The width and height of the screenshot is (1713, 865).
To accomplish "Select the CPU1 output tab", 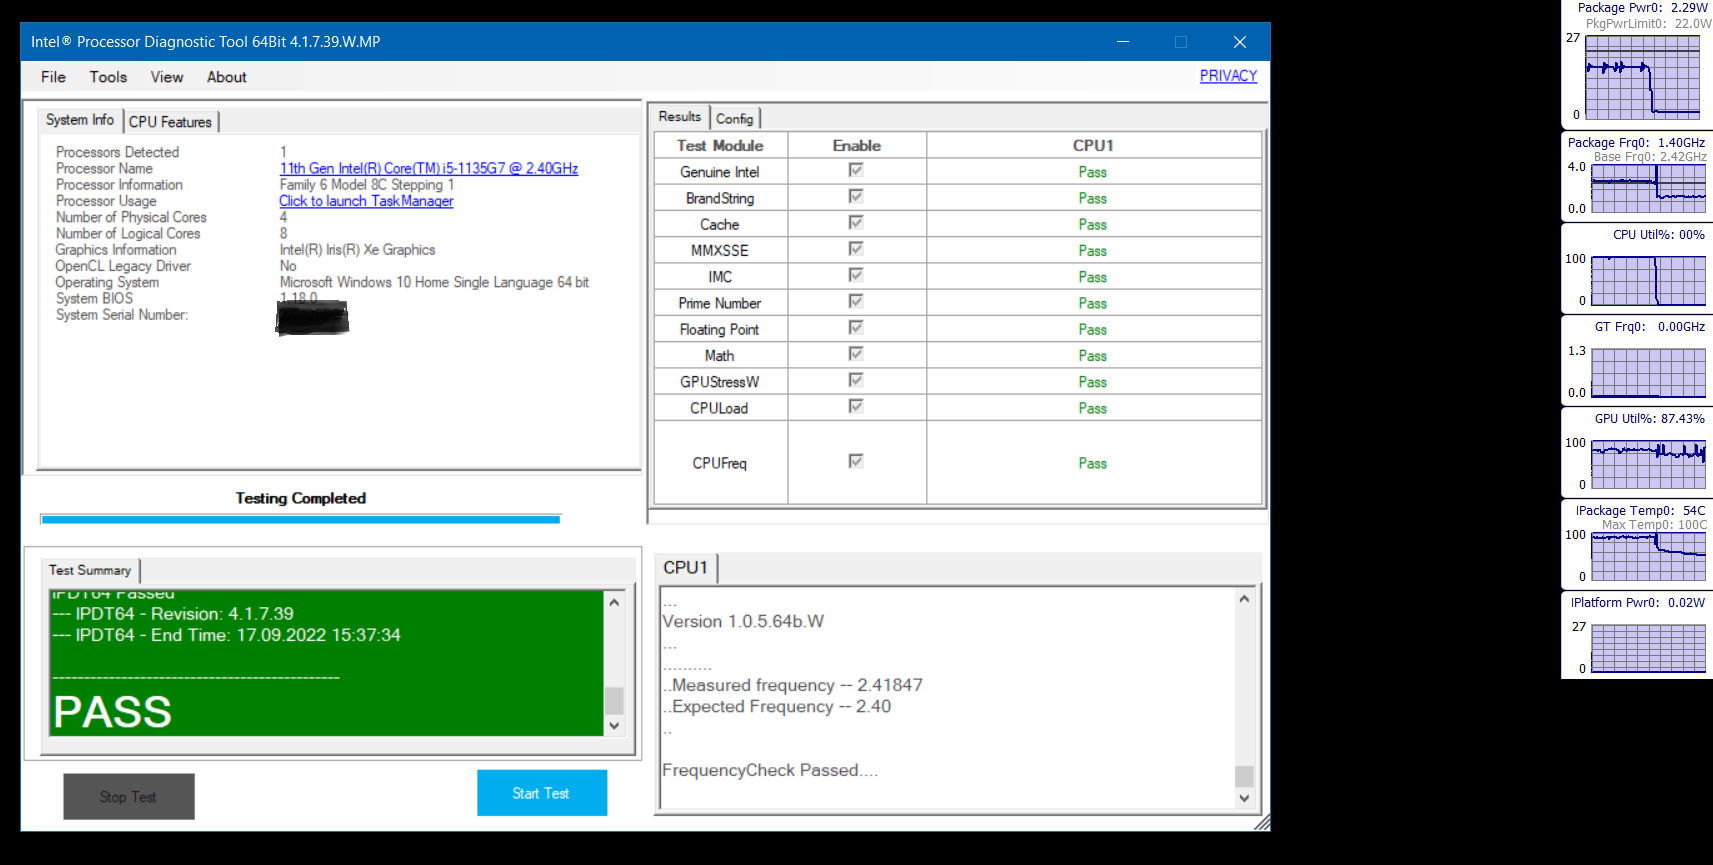I will [686, 568].
